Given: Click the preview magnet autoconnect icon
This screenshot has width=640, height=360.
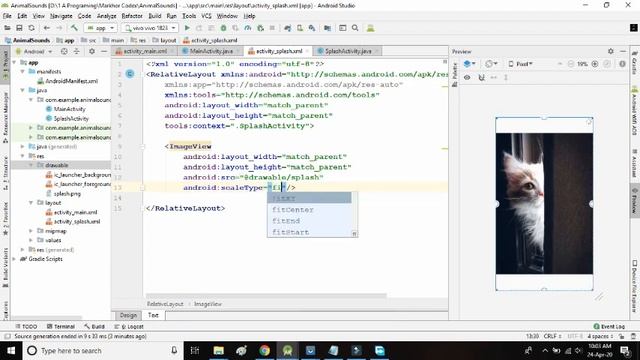Looking at the screenshot, I should click(x=482, y=77).
